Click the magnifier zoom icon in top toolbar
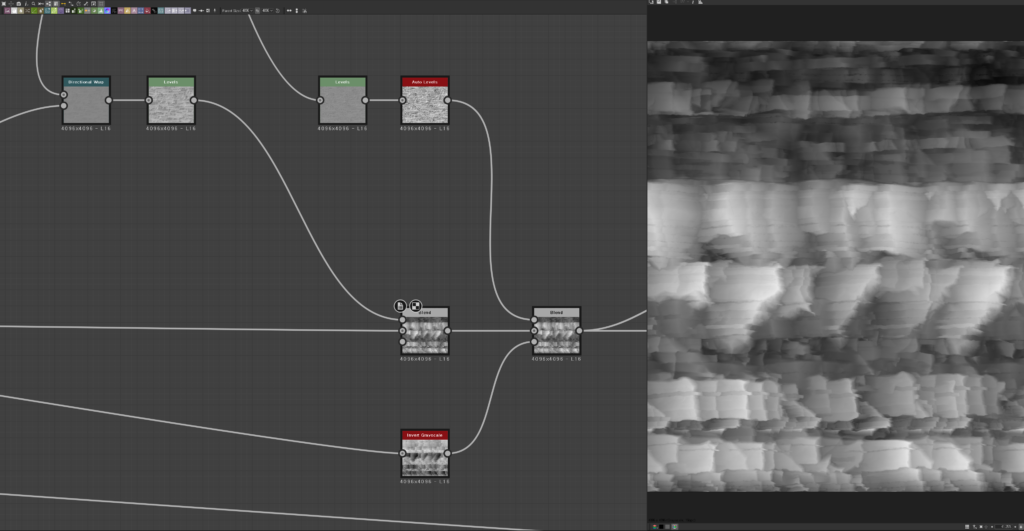Viewport: 1024px width, 531px height. (x=33, y=3)
